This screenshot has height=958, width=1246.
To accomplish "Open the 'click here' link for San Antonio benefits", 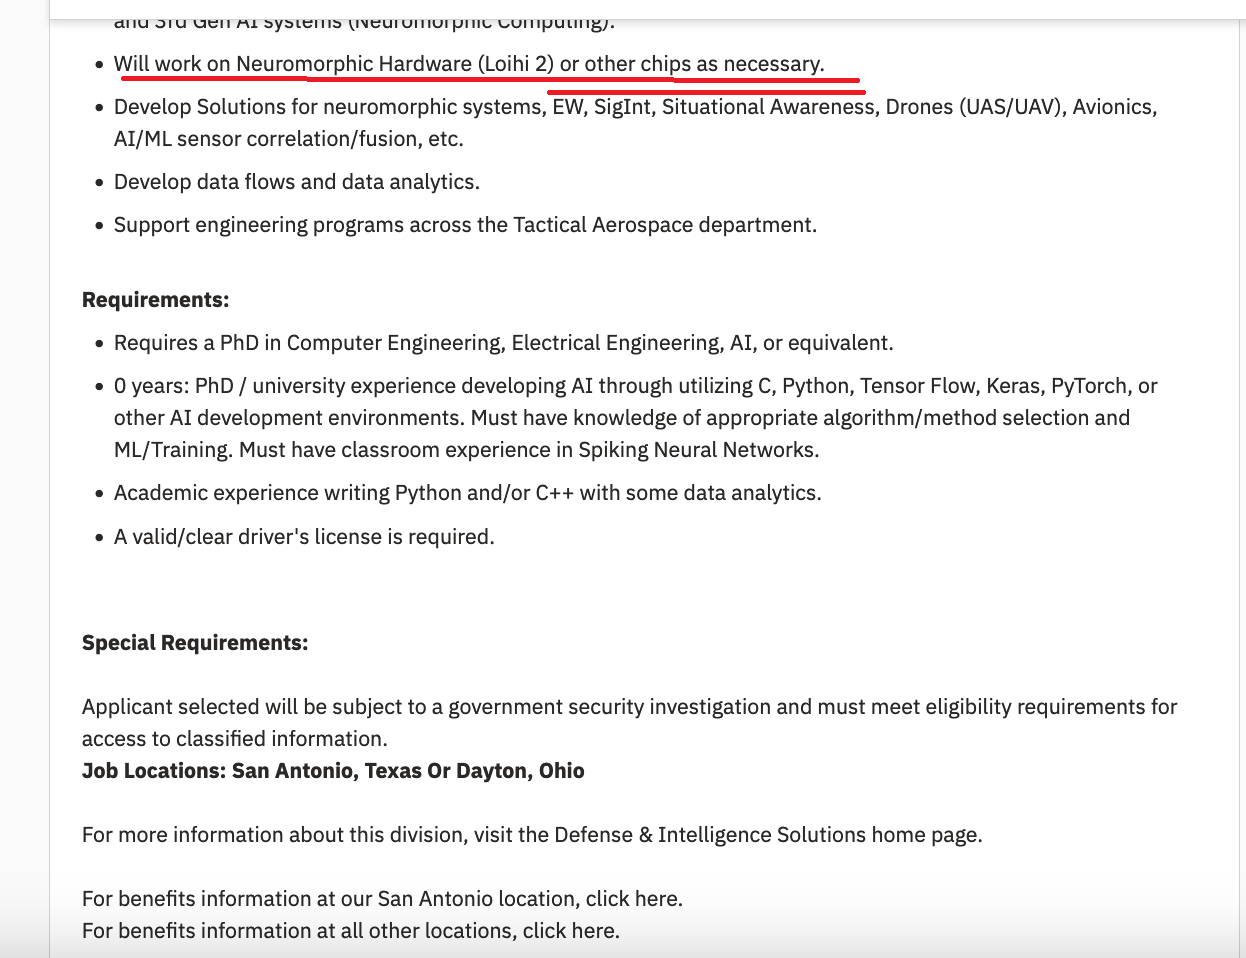I will [631, 899].
